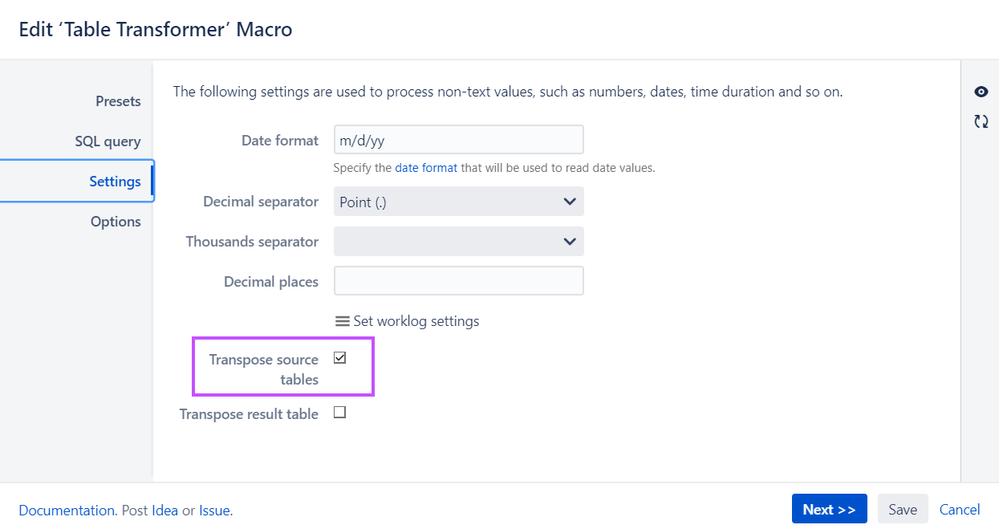Open the SQL query tab
999x530 pixels.
coord(108,141)
